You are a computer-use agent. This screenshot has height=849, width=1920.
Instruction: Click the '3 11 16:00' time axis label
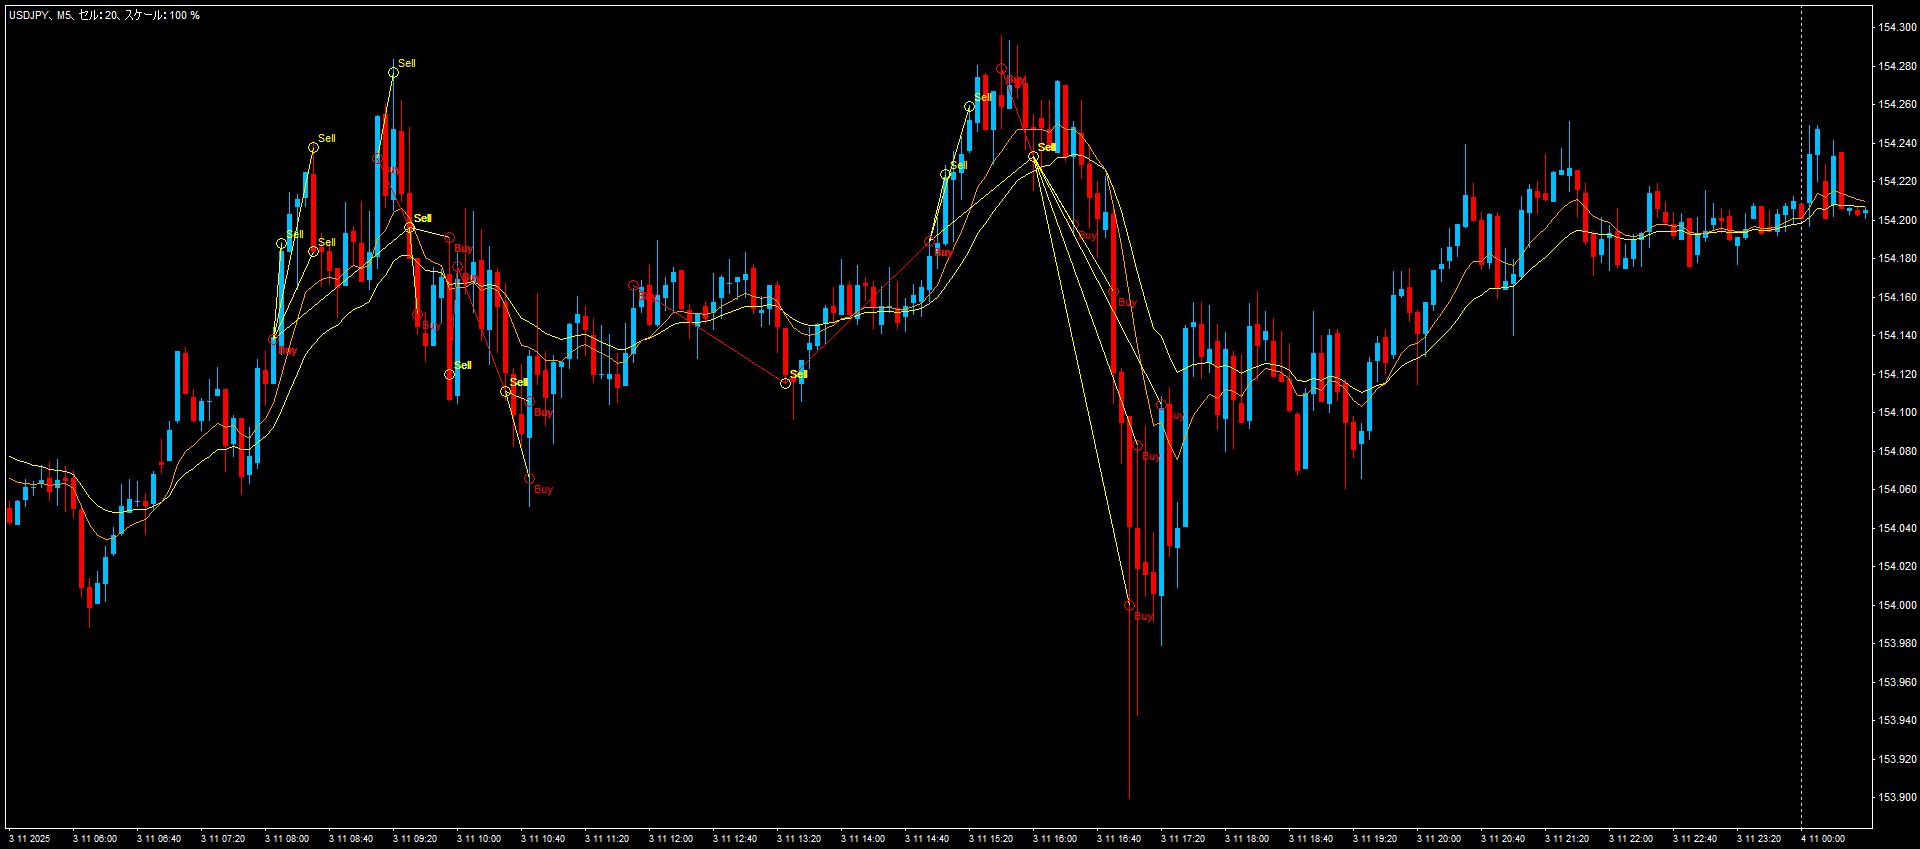(x=1054, y=839)
